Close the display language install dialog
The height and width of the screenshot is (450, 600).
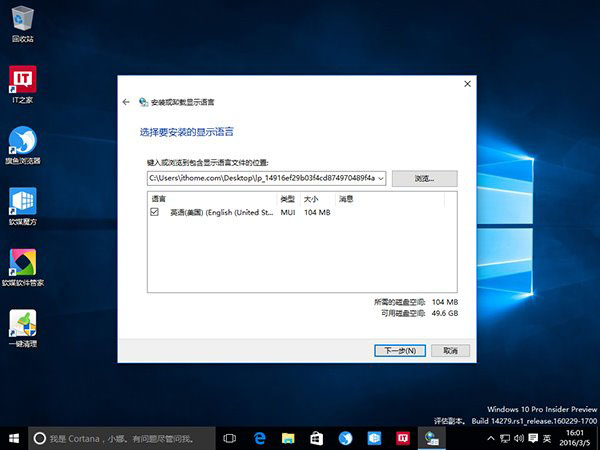[x=467, y=84]
